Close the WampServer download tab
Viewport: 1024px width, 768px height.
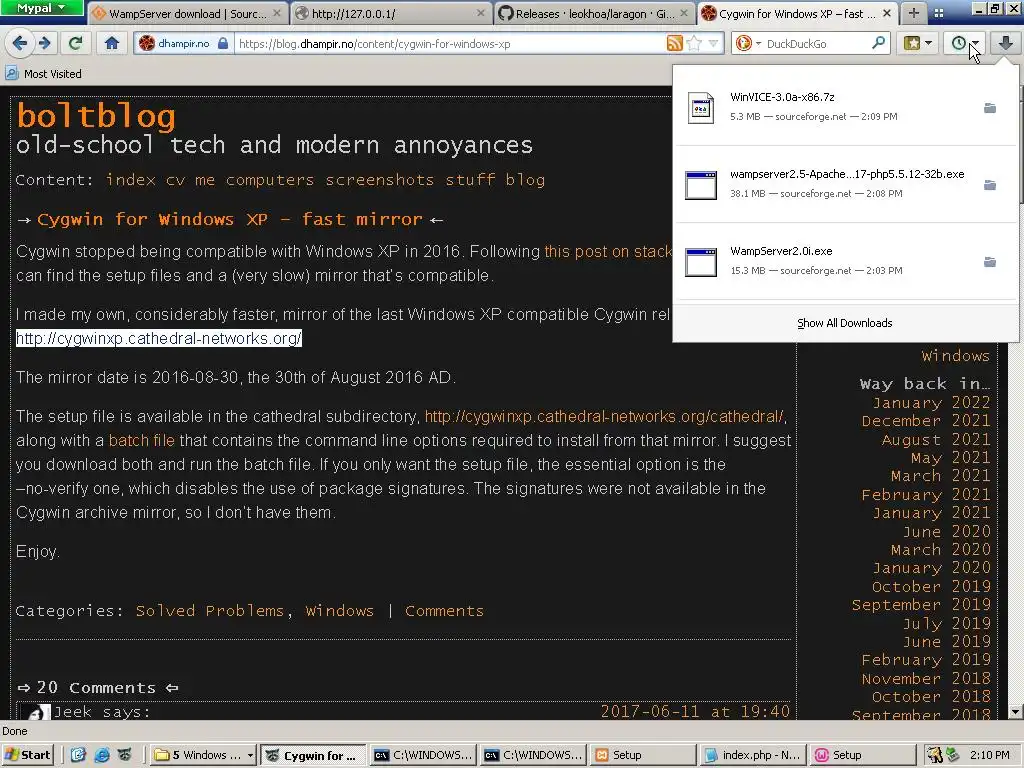[277, 13]
